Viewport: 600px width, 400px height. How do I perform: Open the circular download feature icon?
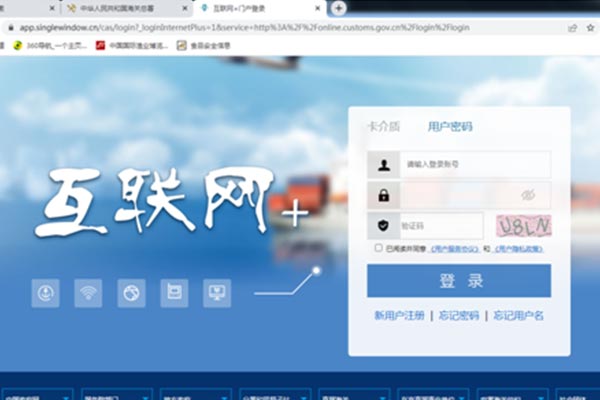click(x=46, y=293)
